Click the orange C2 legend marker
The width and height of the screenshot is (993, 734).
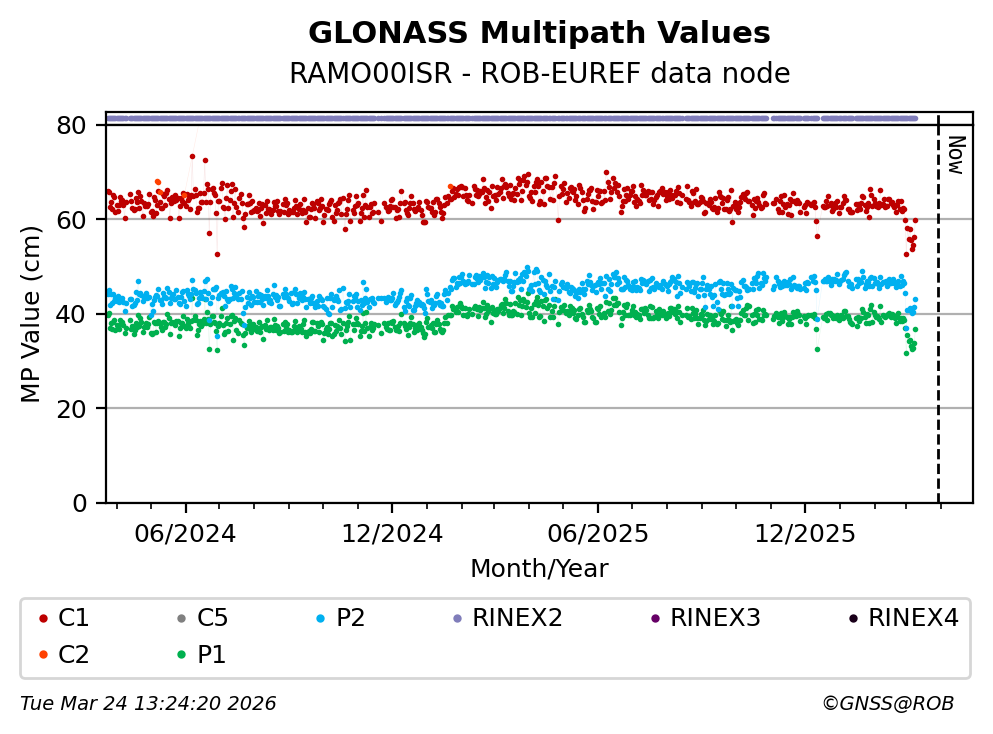(43, 655)
